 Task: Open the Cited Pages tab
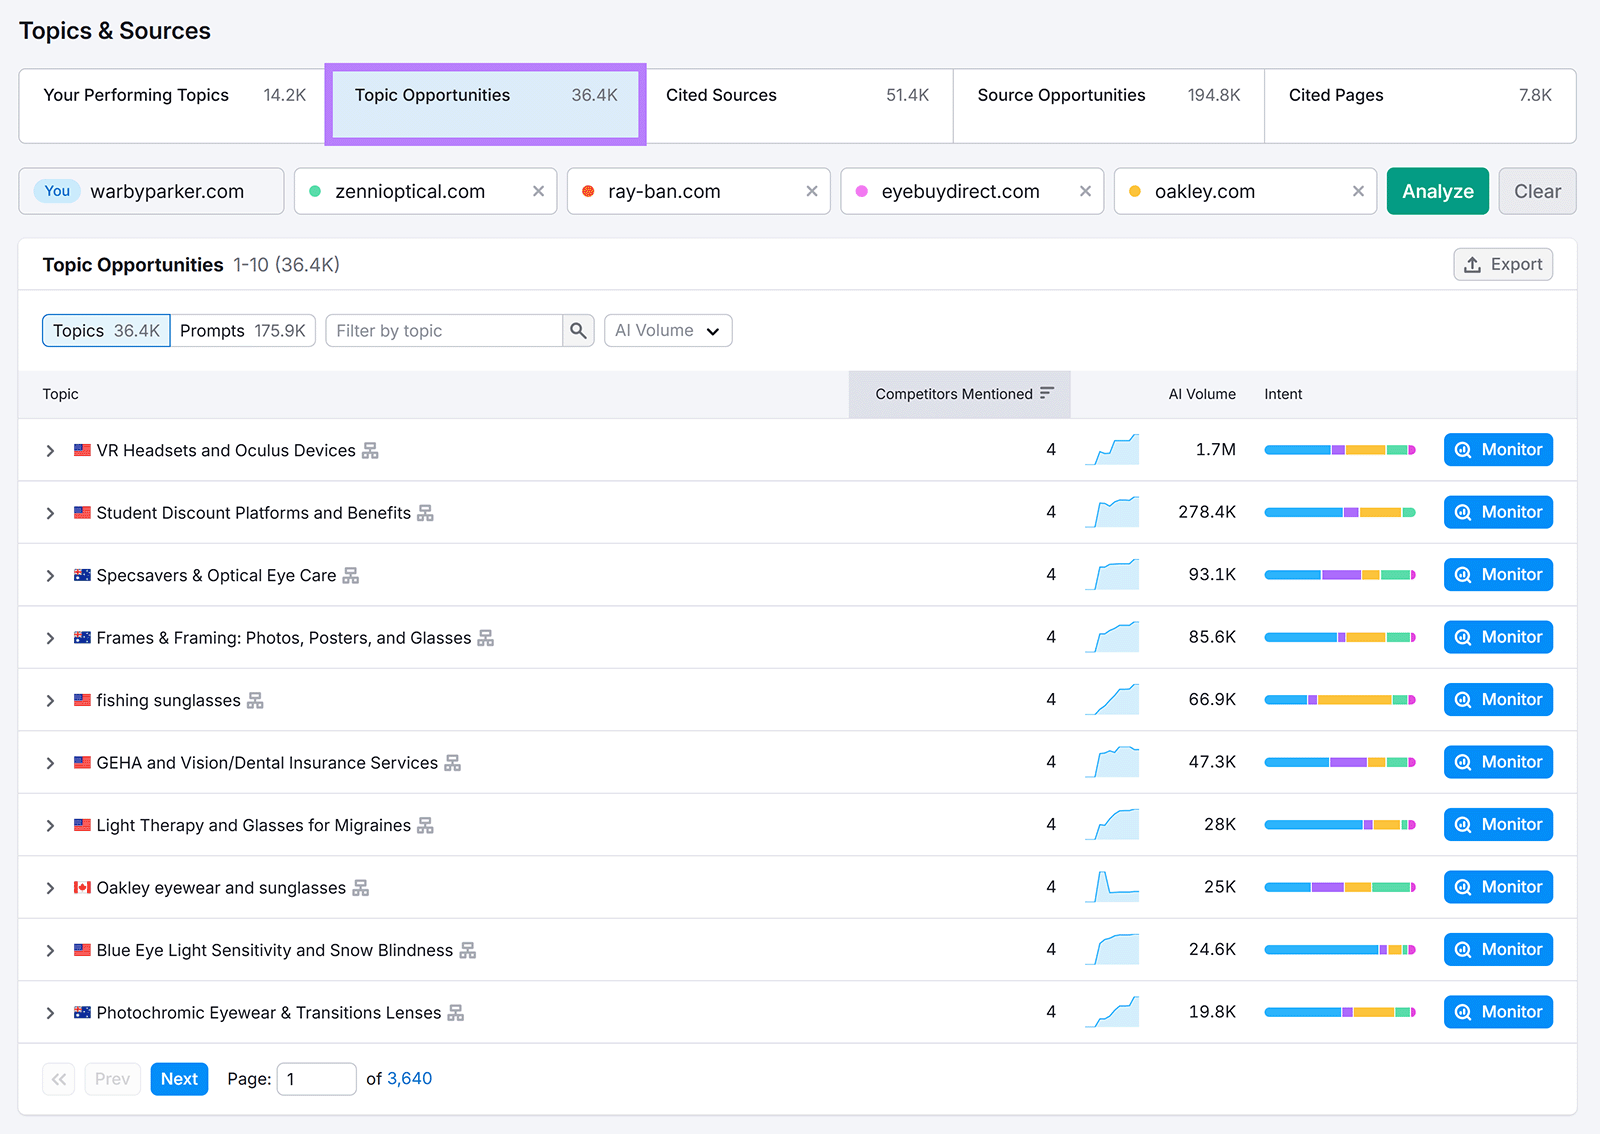pos(1420,105)
